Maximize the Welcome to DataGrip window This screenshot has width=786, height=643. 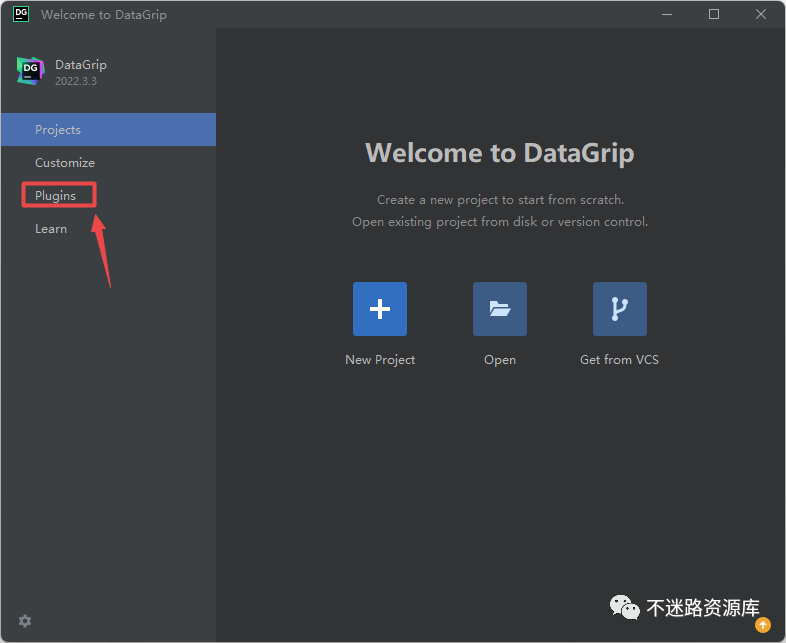click(714, 15)
